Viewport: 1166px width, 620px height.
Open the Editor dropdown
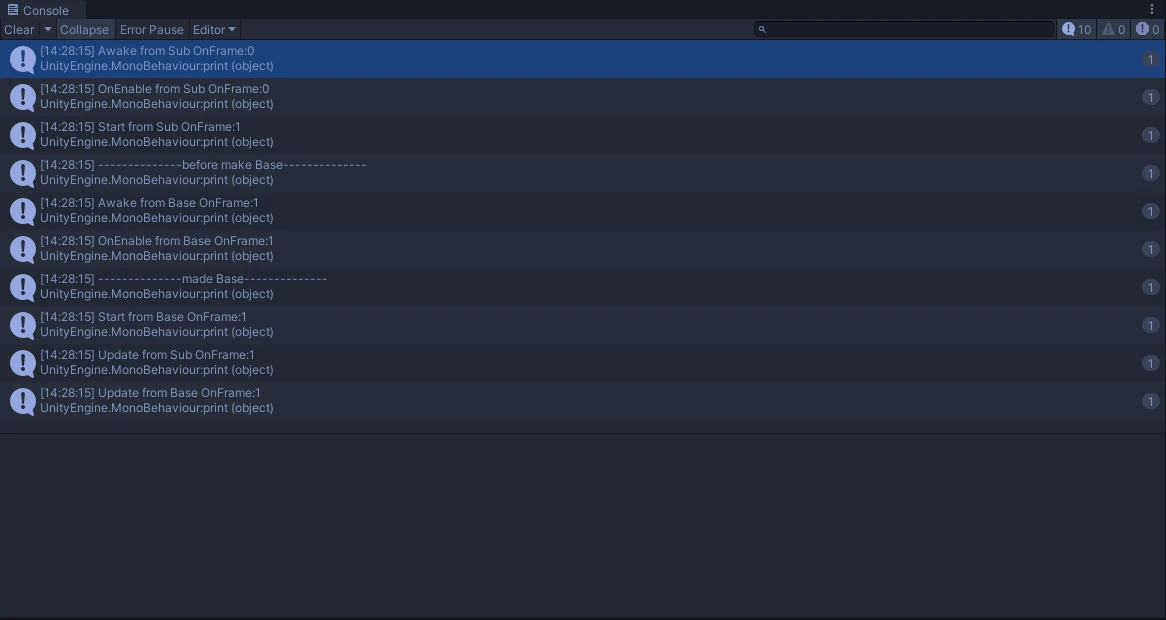pos(214,30)
